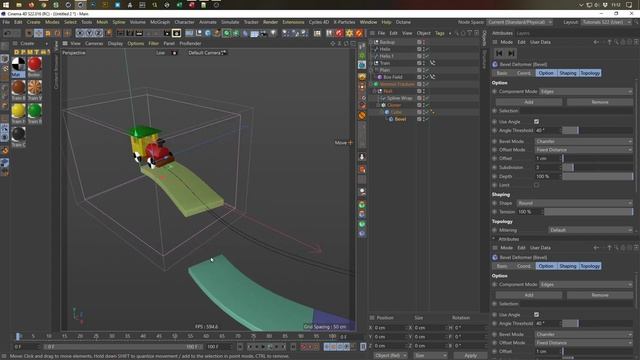Toggle Bevel object enable checkmark
The height and width of the screenshot is (360, 640).
(427, 119)
